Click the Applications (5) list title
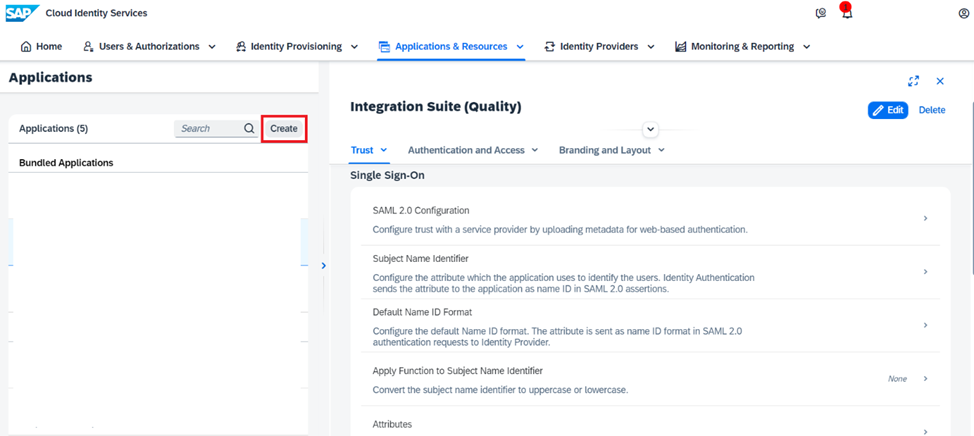 [x=54, y=129]
